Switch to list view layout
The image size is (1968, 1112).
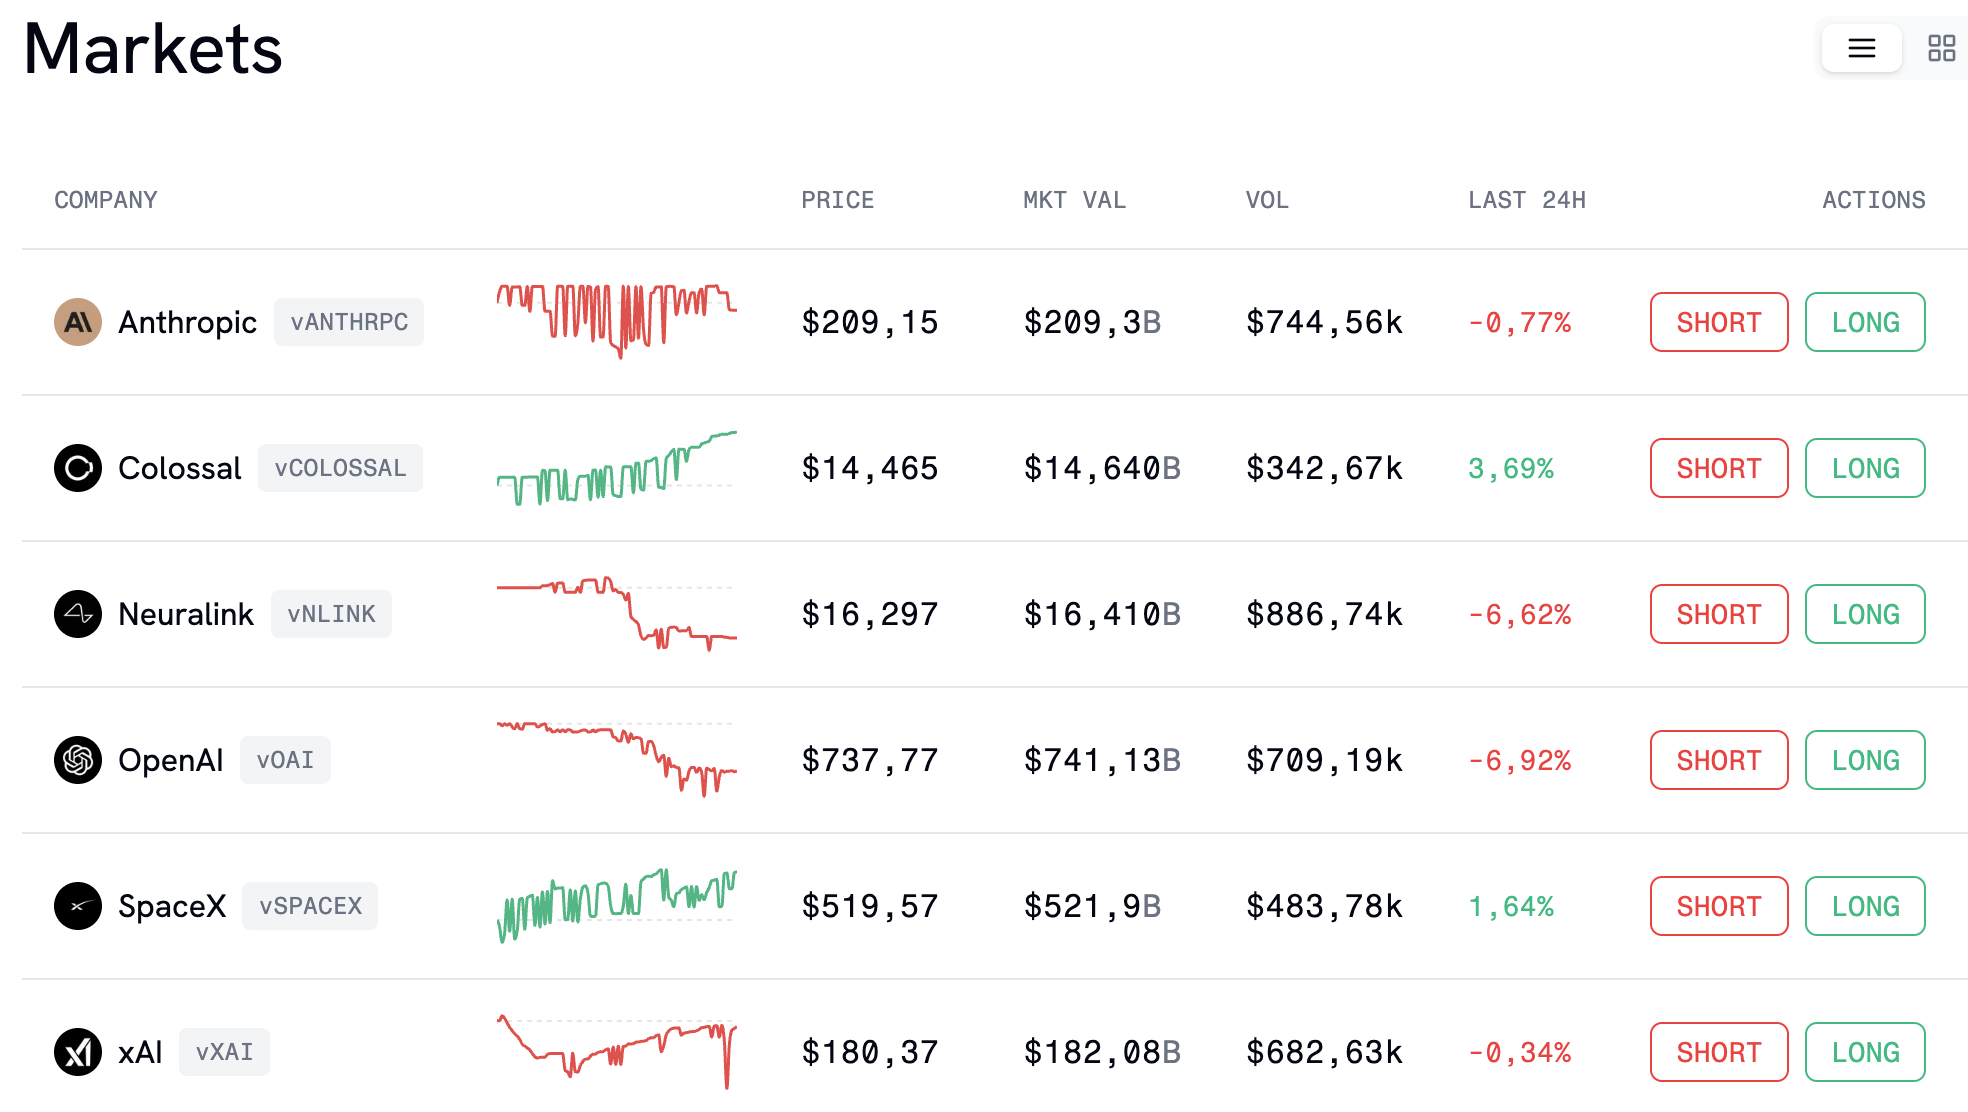(1861, 48)
